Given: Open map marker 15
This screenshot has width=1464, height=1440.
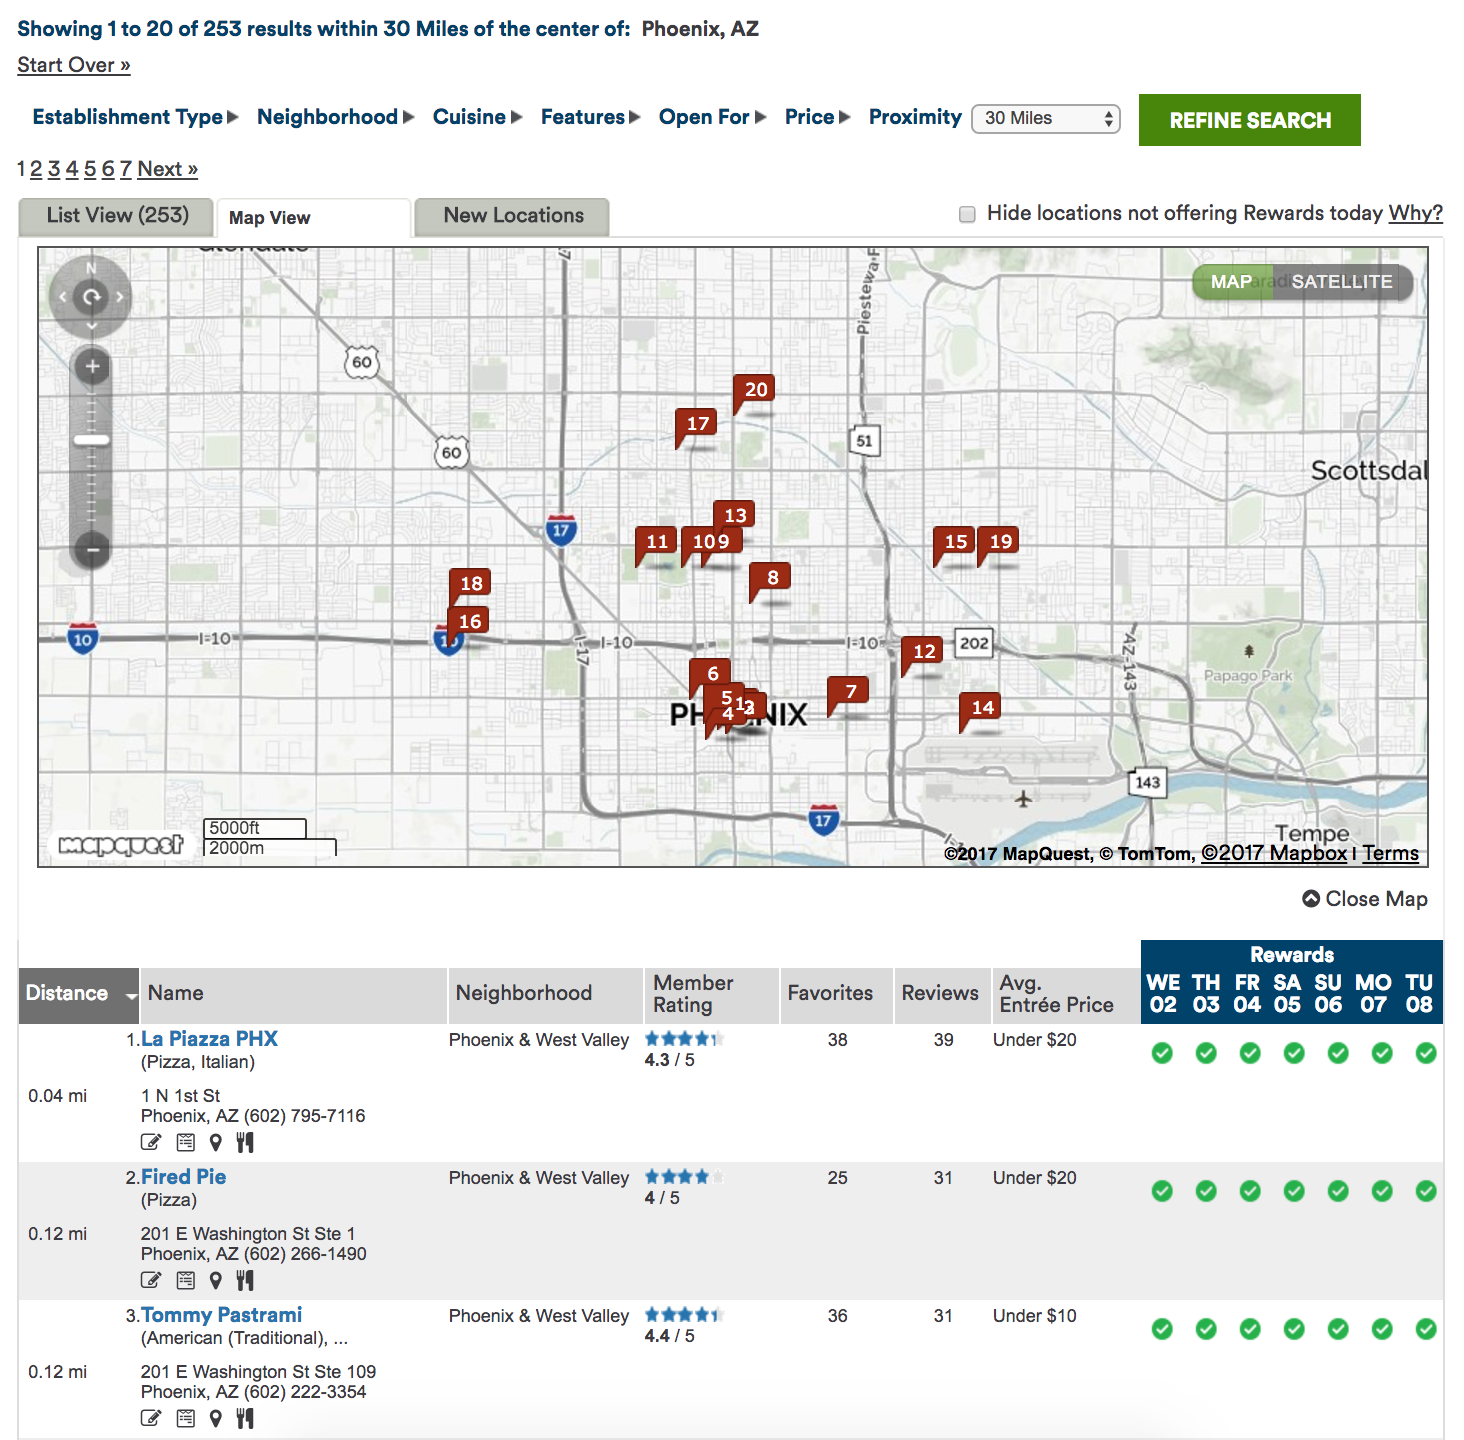Looking at the screenshot, I should [x=955, y=541].
